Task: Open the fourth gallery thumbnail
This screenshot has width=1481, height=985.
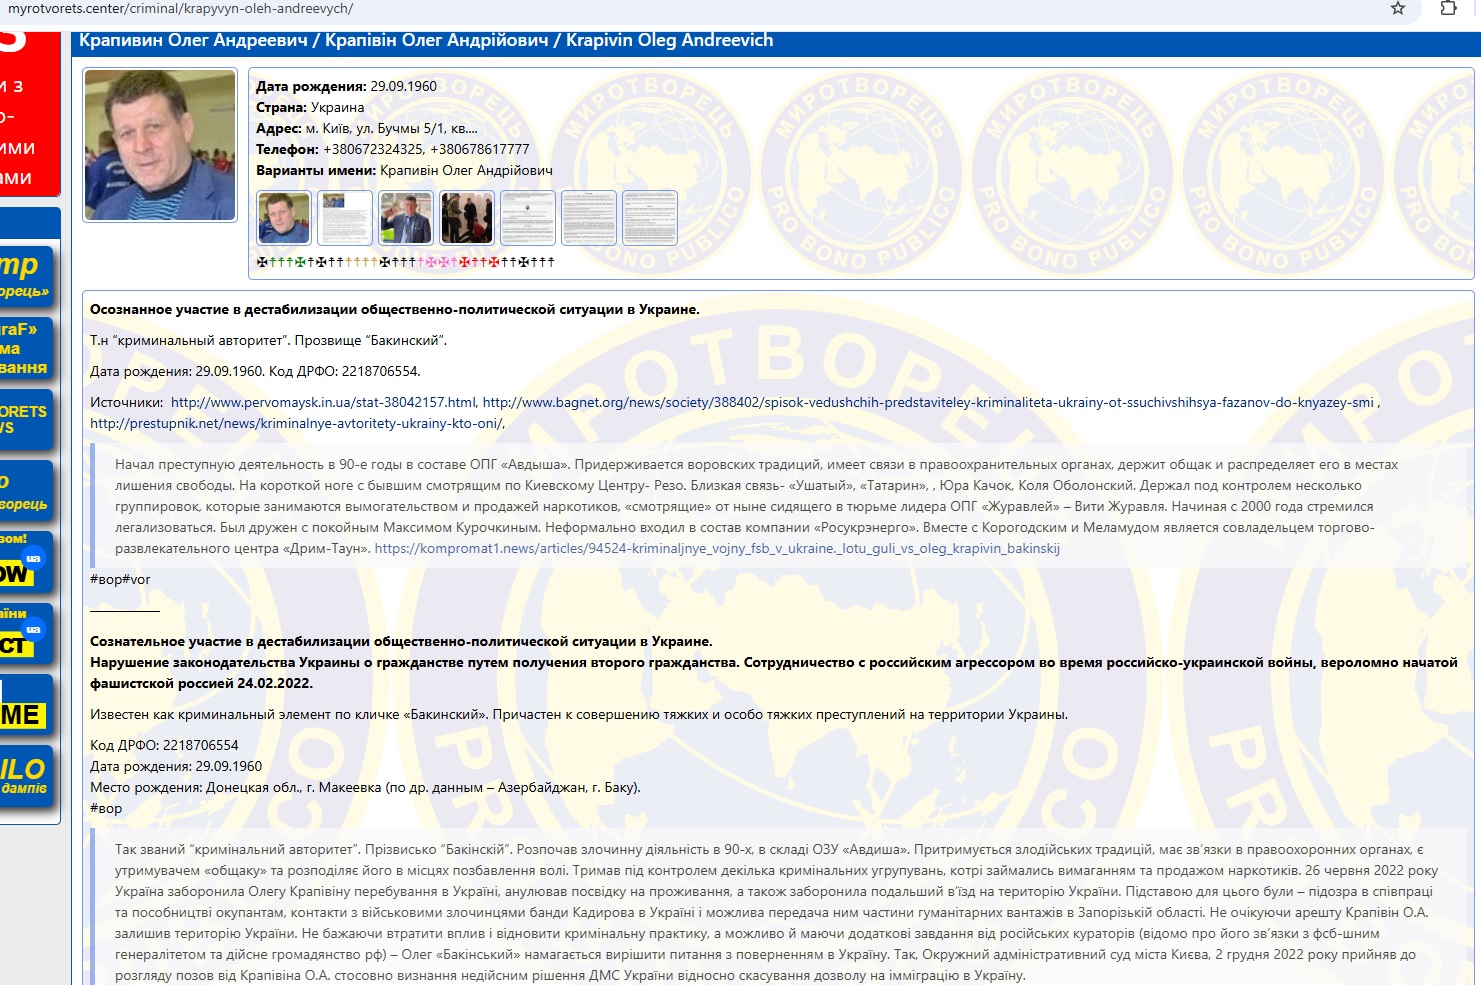Action: pyautogui.click(x=467, y=218)
